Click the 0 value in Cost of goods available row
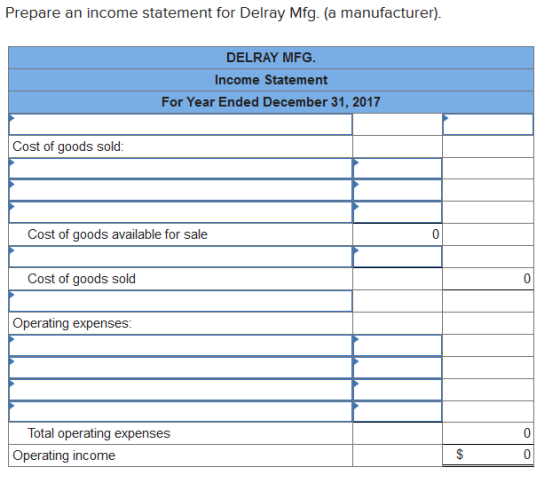 point(435,234)
